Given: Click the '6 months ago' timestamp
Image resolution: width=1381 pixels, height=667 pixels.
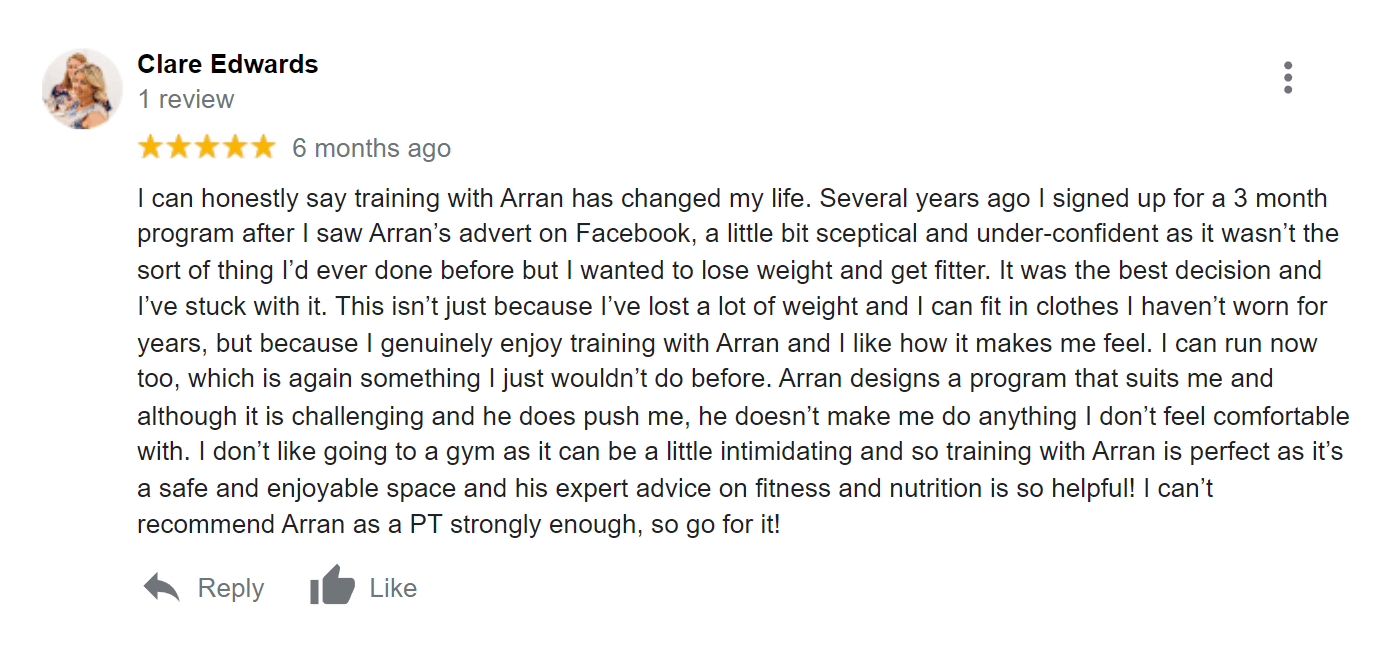Looking at the screenshot, I should [x=371, y=149].
